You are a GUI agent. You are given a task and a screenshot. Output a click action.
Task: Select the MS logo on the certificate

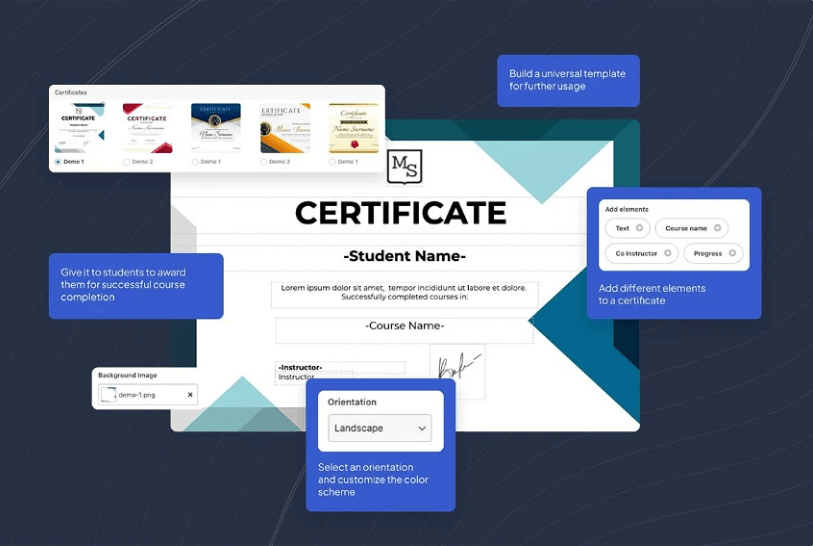click(x=404, y=166)
